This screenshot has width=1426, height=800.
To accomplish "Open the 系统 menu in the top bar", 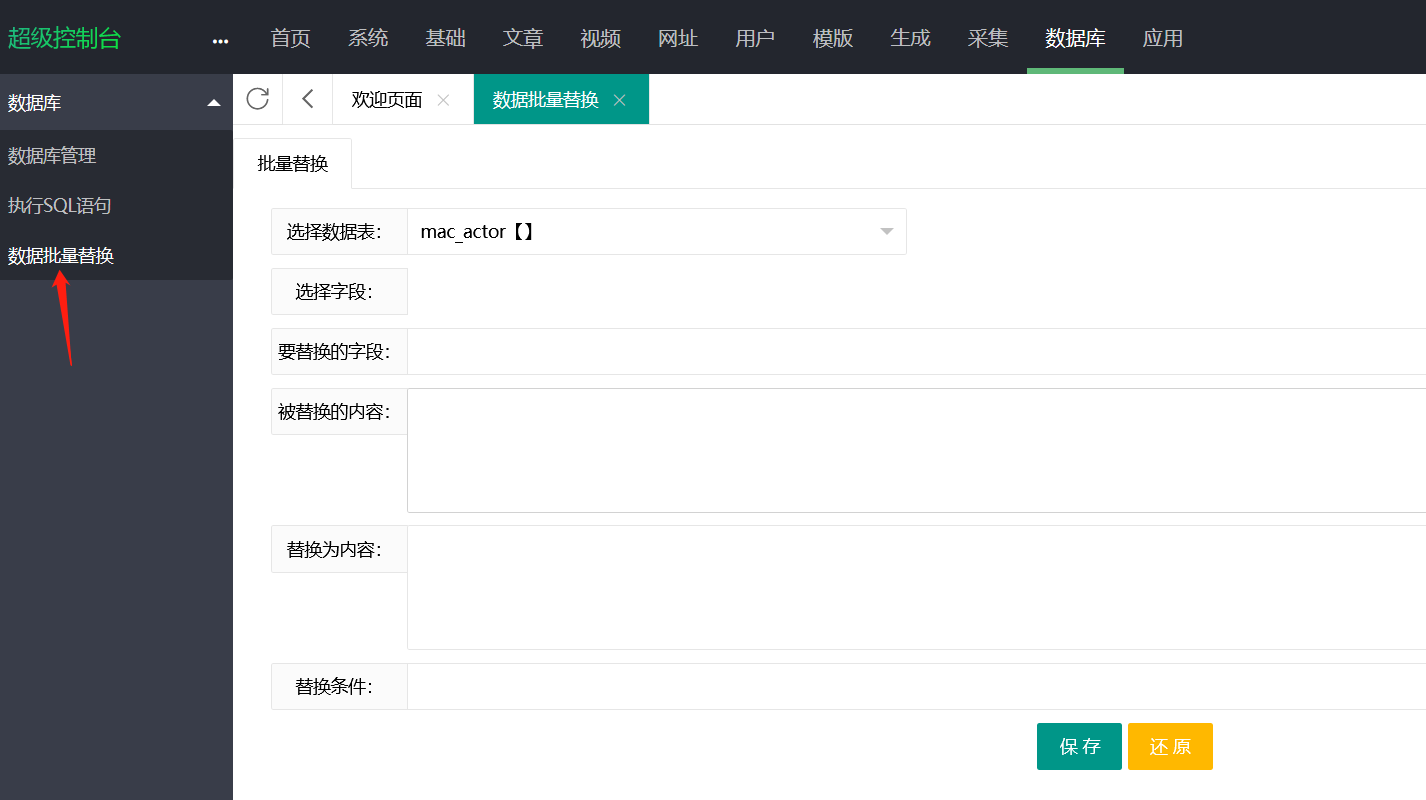I will coord(368,38).
